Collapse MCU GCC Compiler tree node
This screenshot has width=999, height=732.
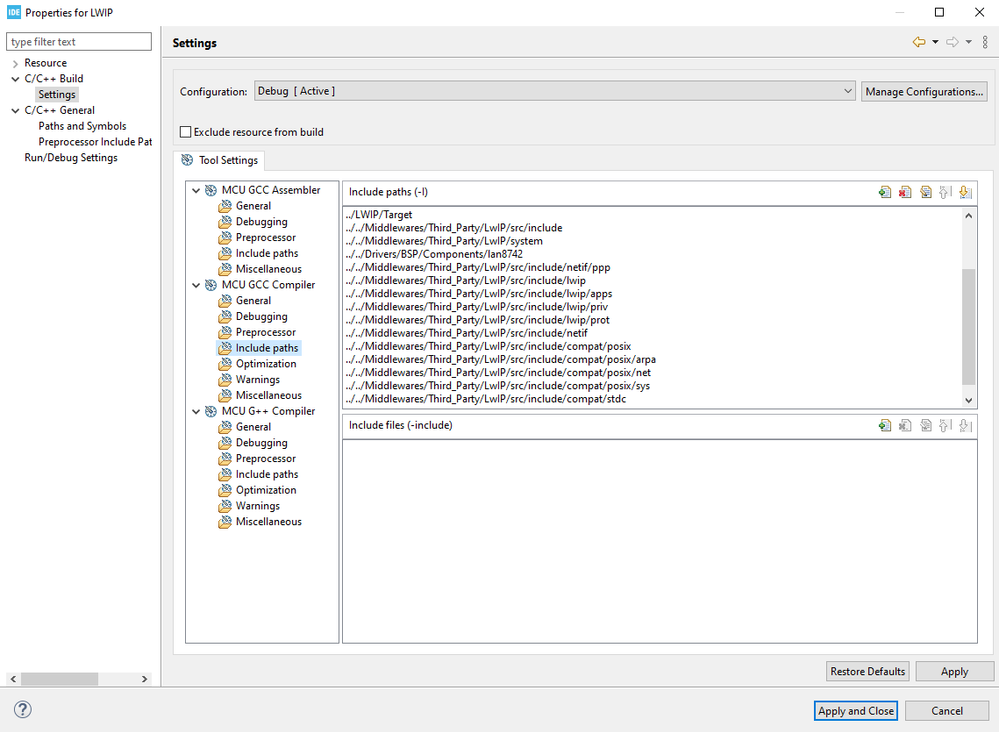196,285
